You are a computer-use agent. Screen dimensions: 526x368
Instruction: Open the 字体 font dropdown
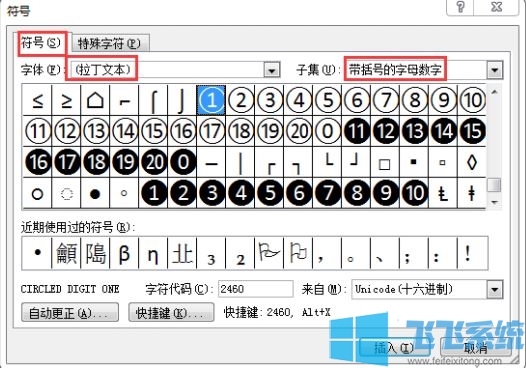coord(272,70)
